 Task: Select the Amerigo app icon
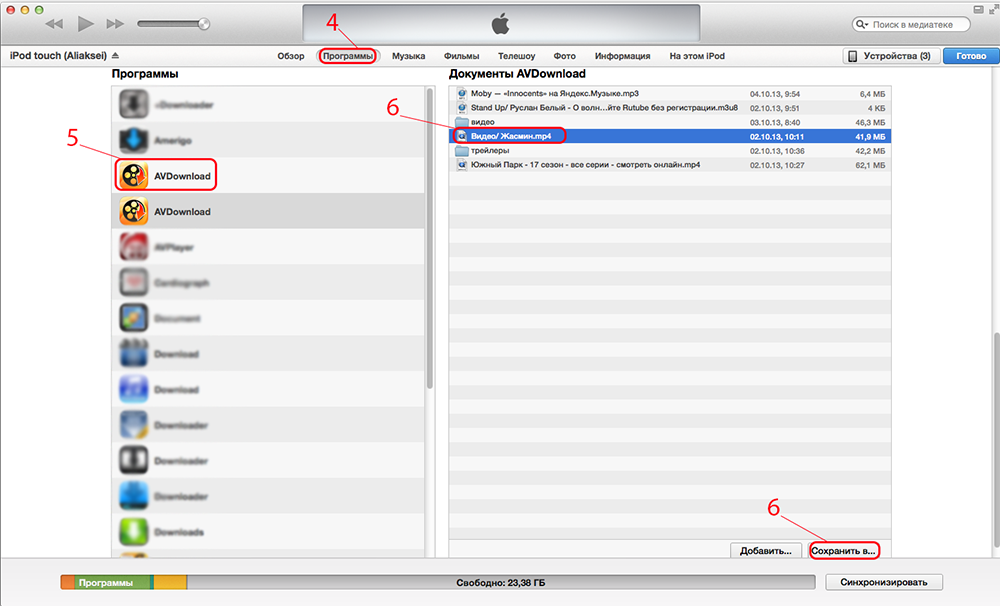pyautogui.click(x=133, y=140)
